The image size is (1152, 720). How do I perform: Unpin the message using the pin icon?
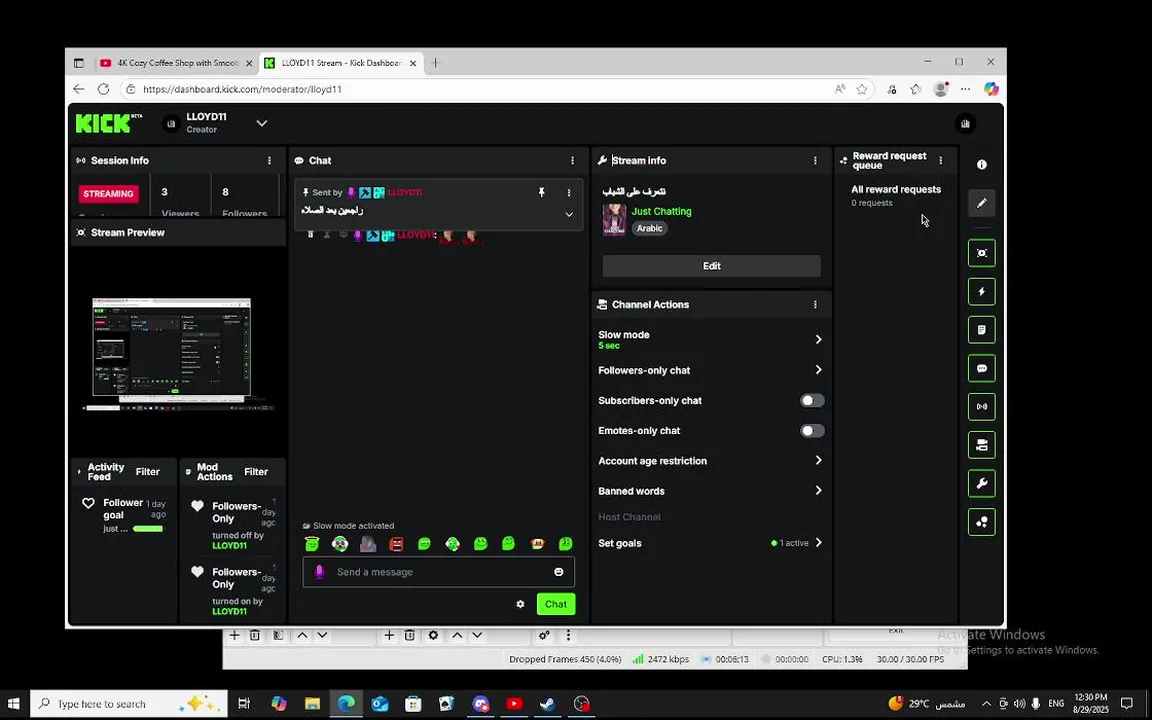click(541, 192)
